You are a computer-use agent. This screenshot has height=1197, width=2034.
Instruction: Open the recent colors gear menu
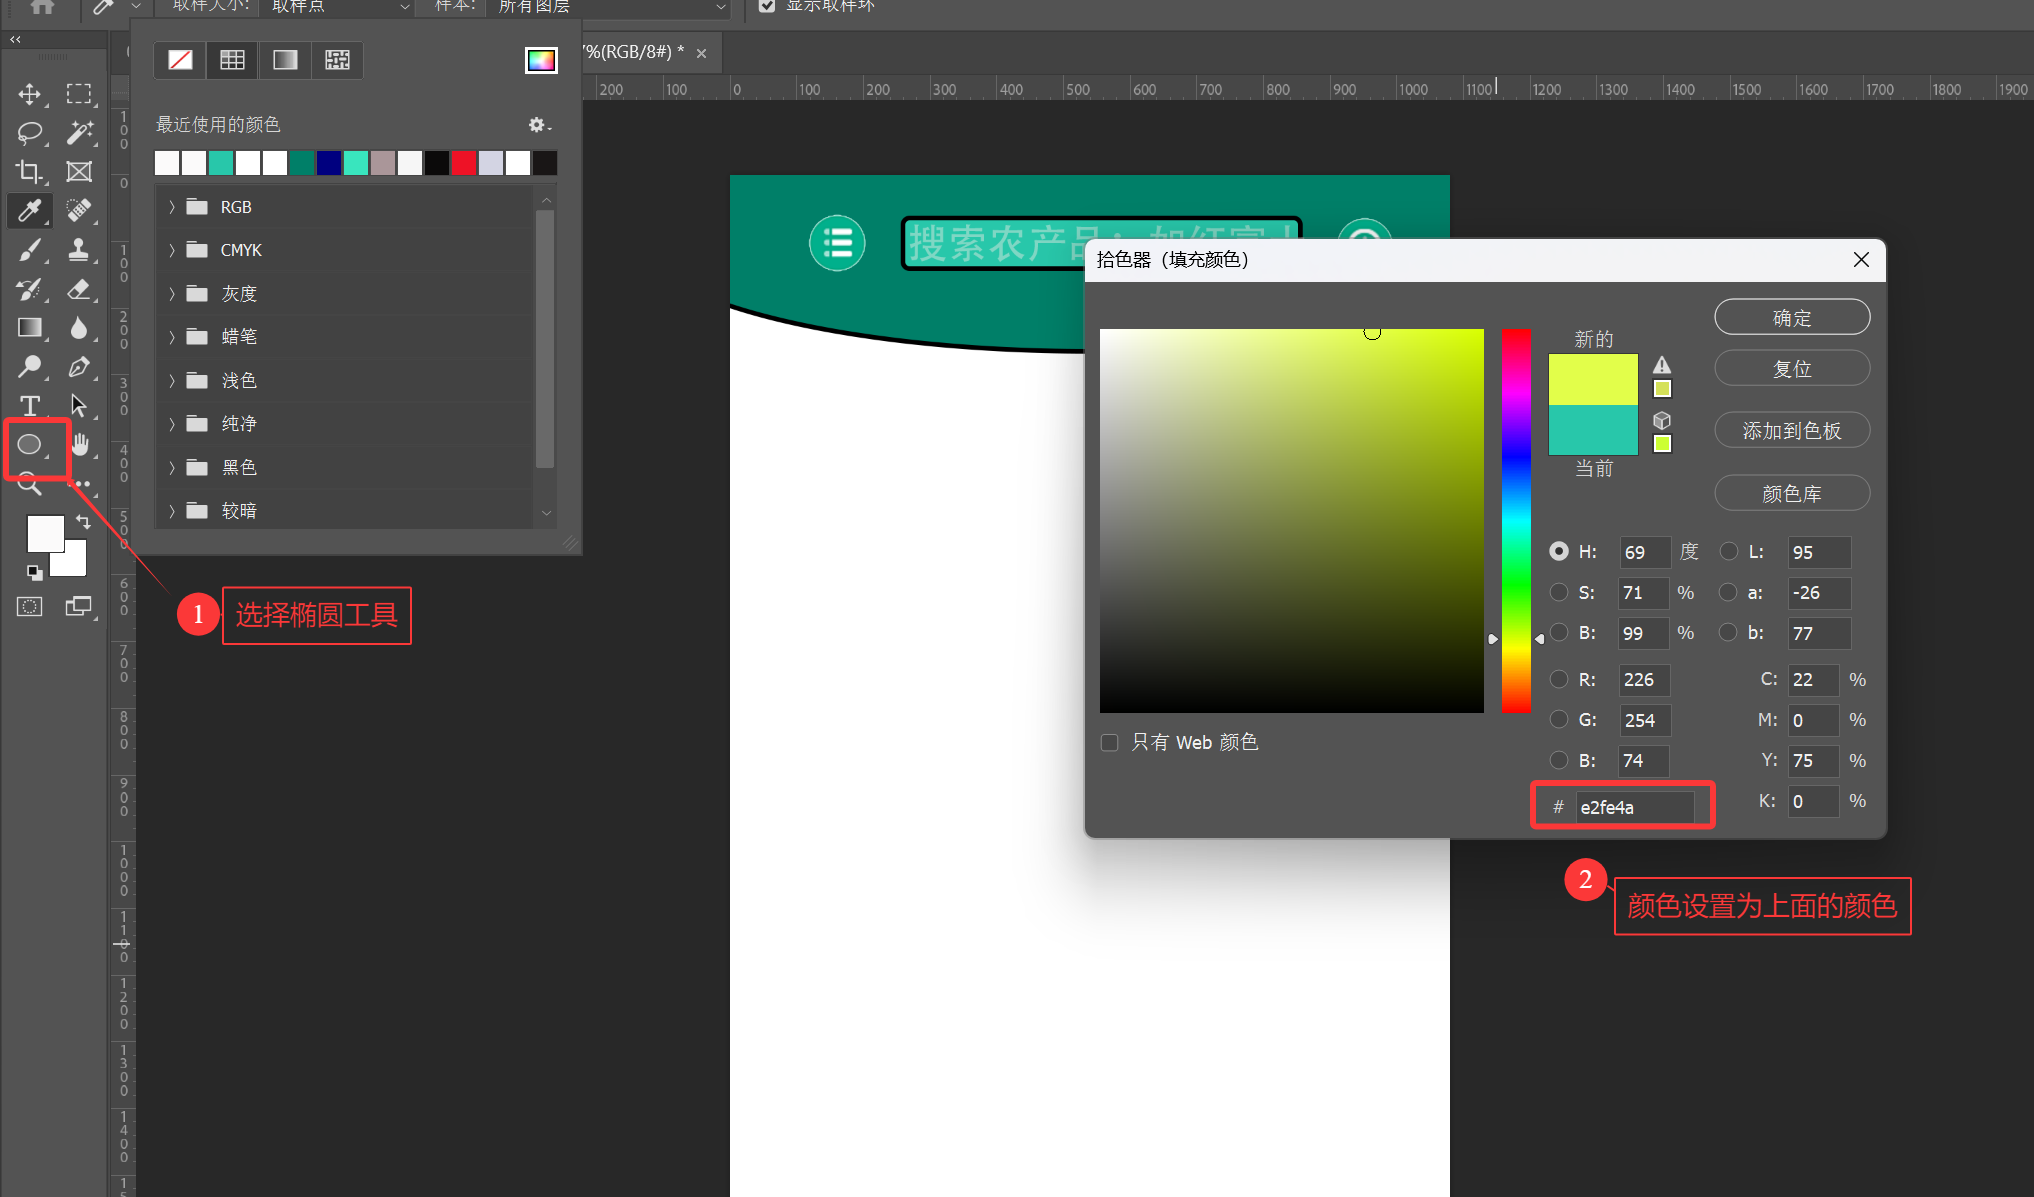538,125
